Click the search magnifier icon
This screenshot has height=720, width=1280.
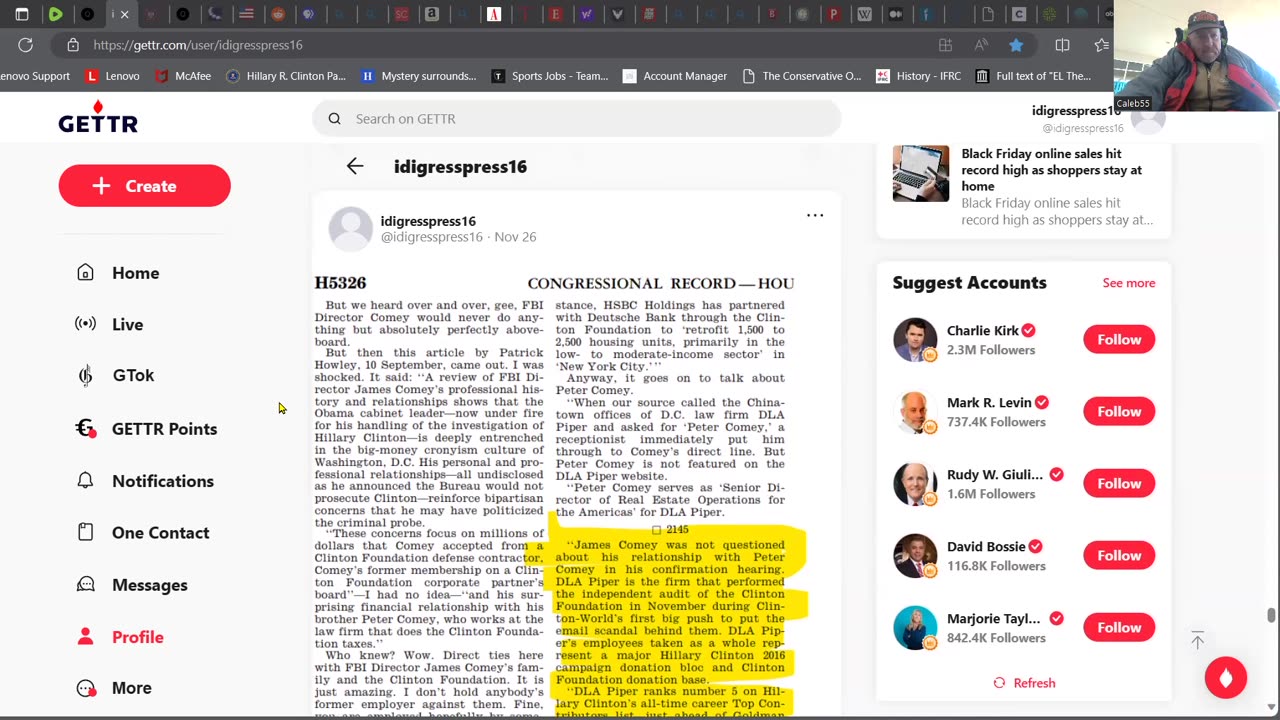click(x=334, y=118)
